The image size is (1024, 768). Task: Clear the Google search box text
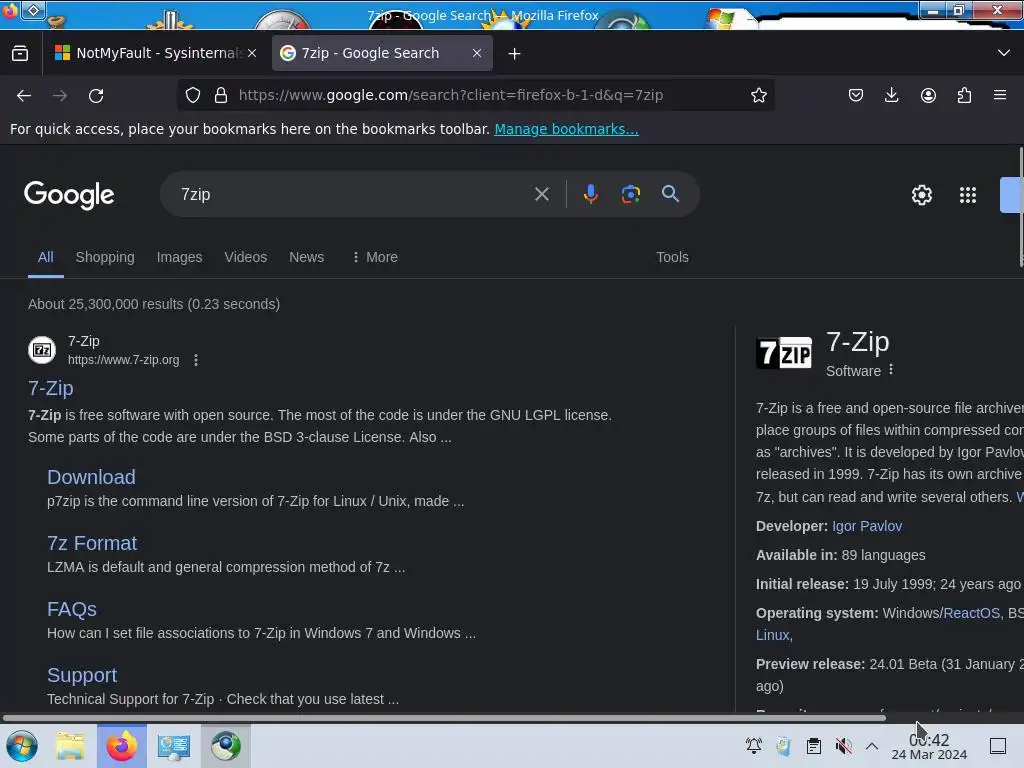pyautogui.click(x=541, y=194)
